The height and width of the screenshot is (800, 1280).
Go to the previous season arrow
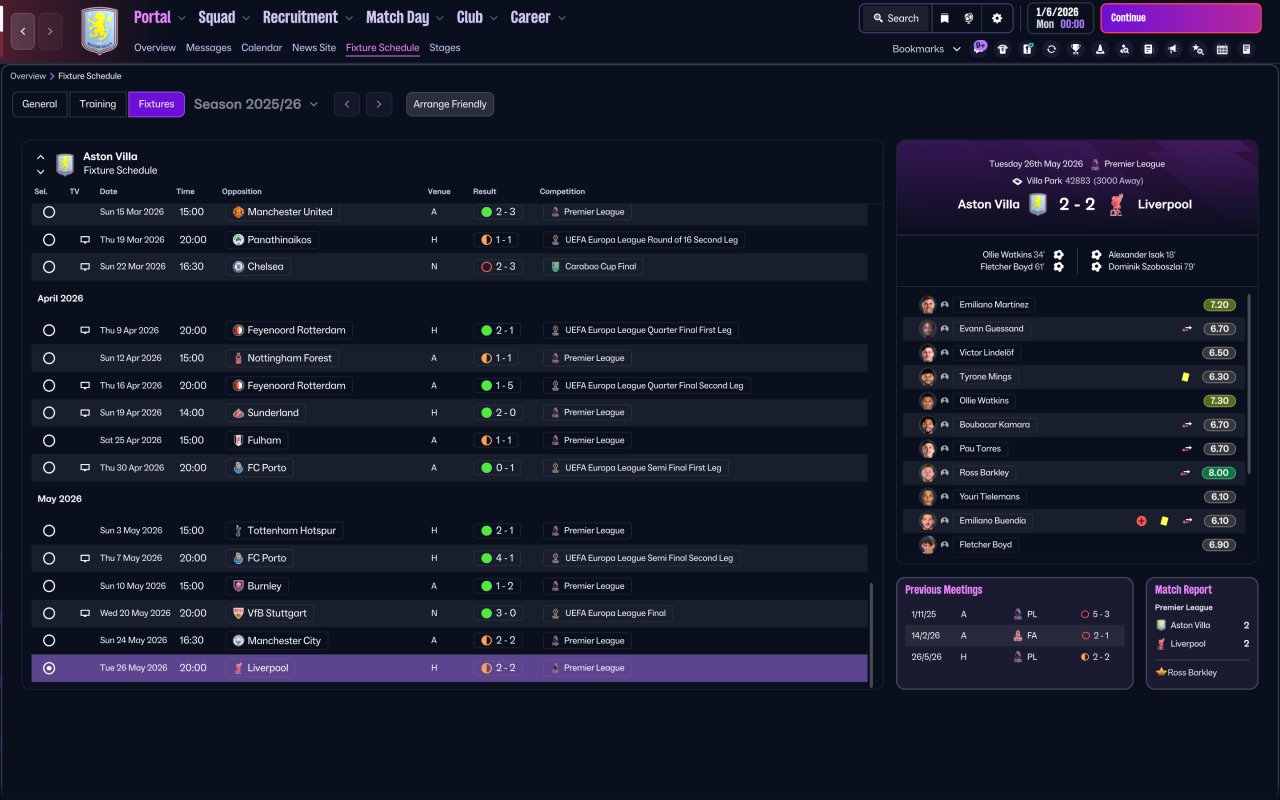click(x=347, y=104)
